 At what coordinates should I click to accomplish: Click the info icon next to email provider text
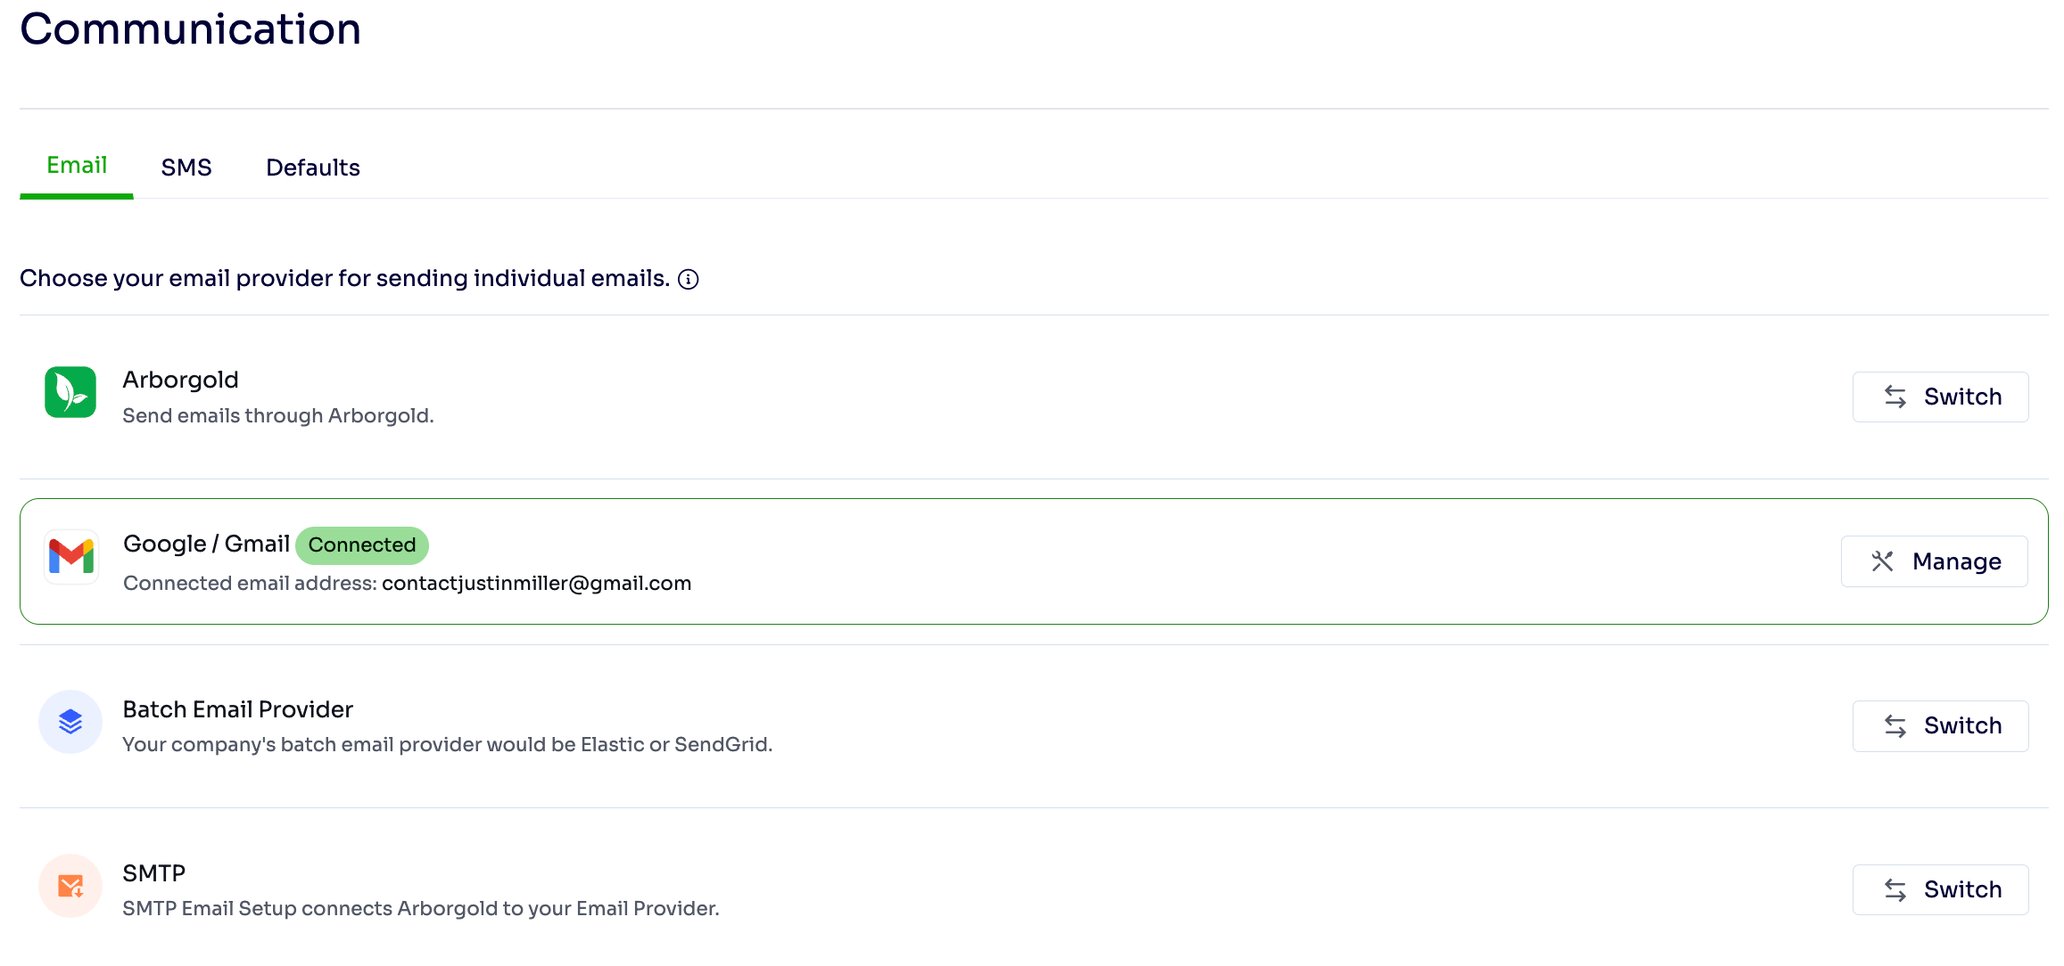point(688,279)
